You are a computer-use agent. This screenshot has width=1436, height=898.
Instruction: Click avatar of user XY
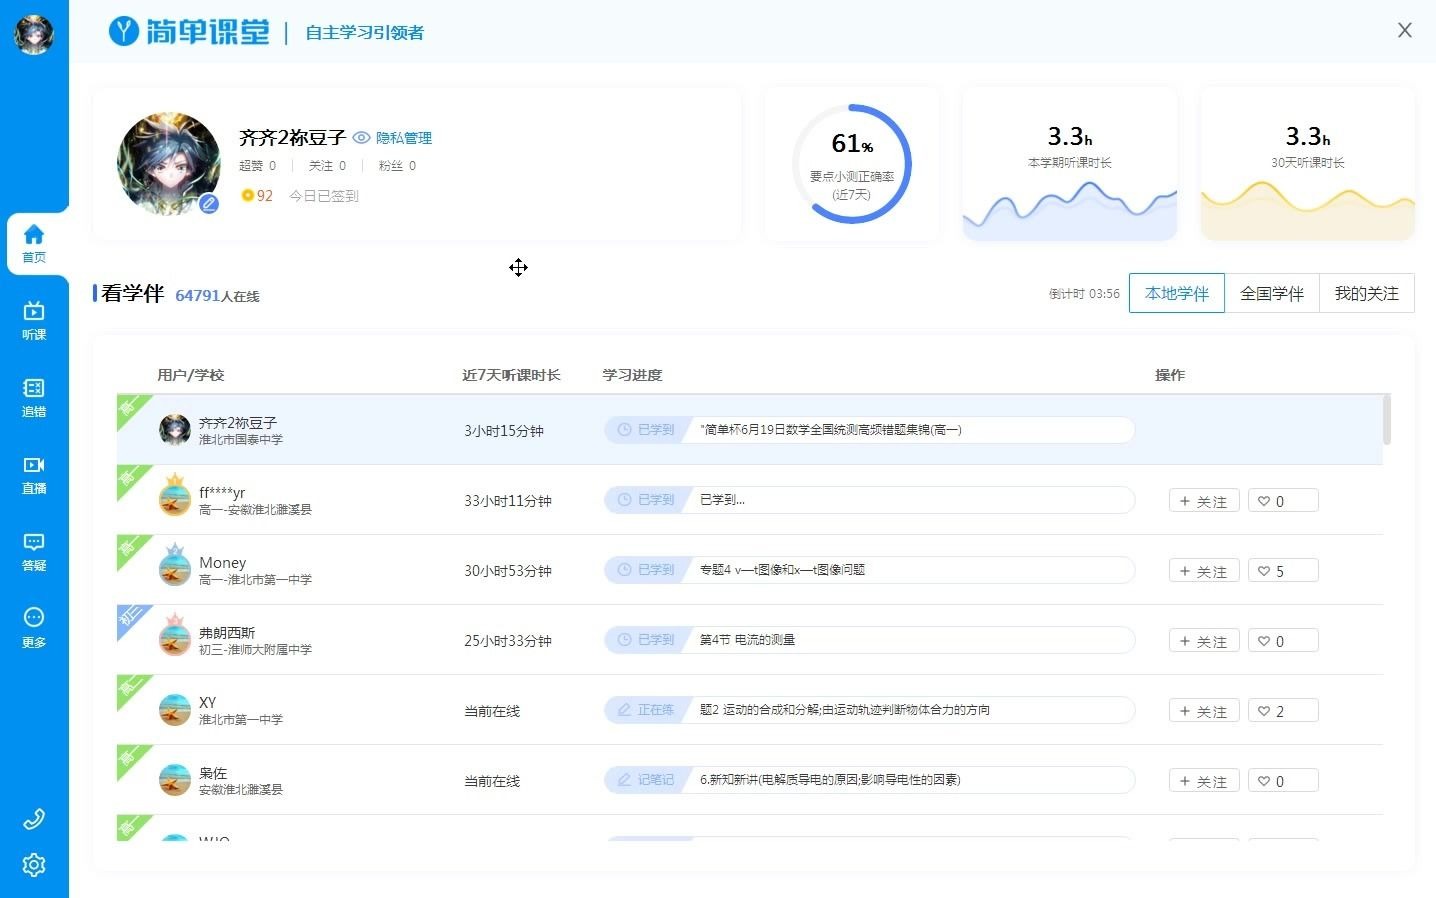tap(175, 709)
